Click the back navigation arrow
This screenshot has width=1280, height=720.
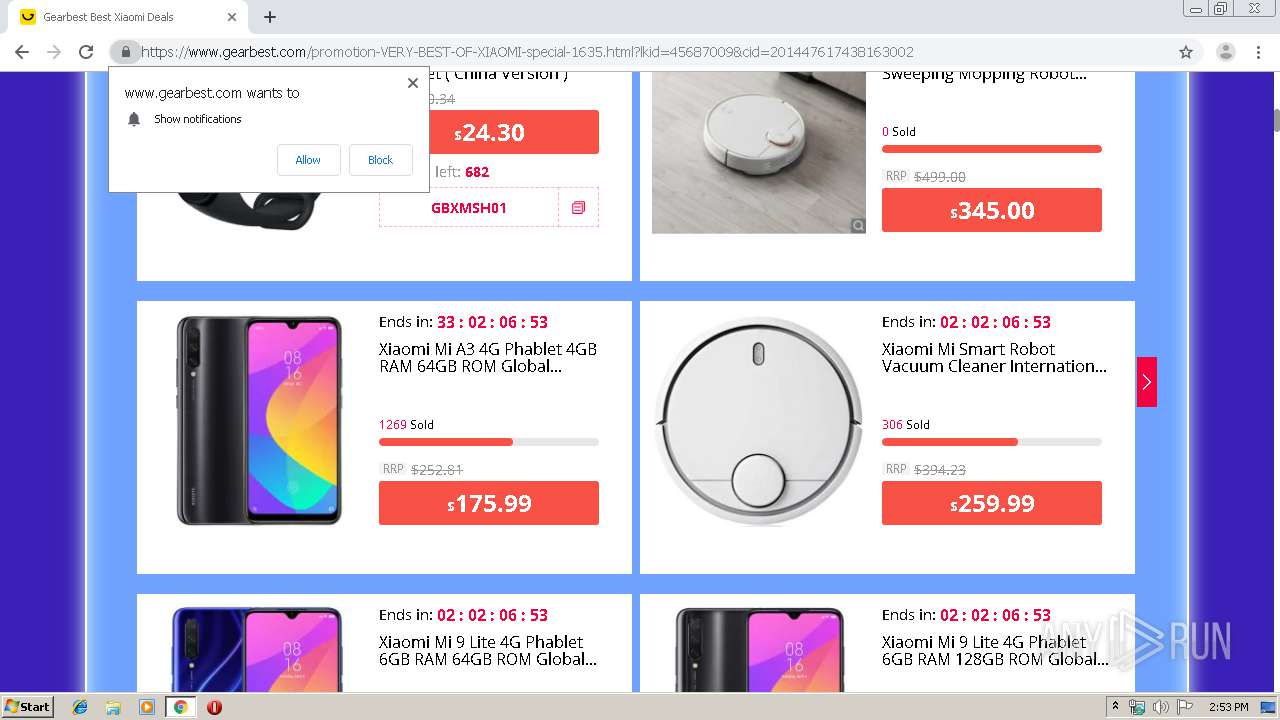(x=22, y=52)
